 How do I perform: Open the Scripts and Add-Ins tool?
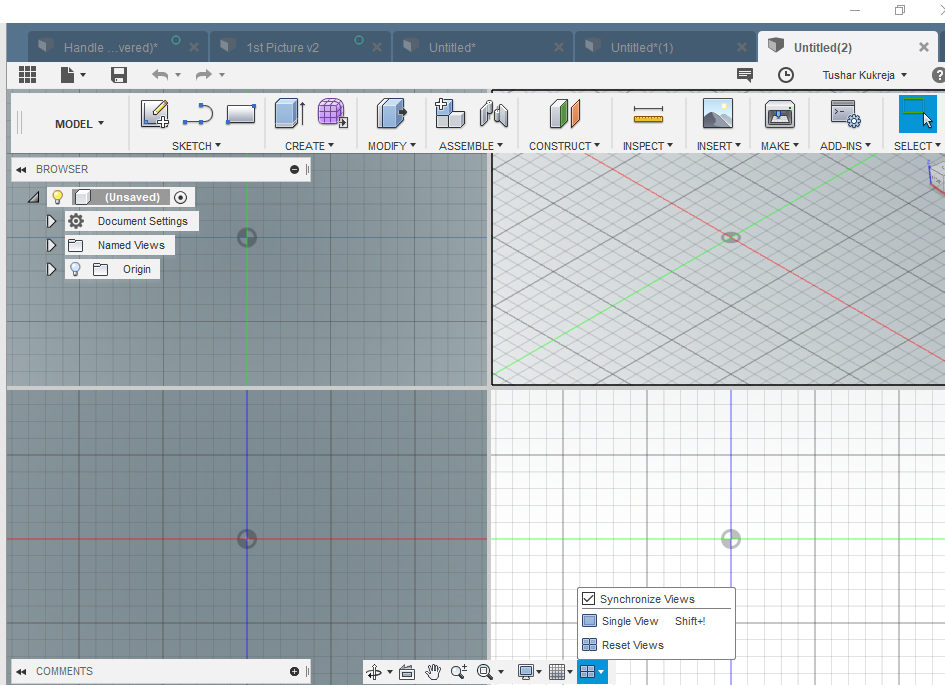846,114
